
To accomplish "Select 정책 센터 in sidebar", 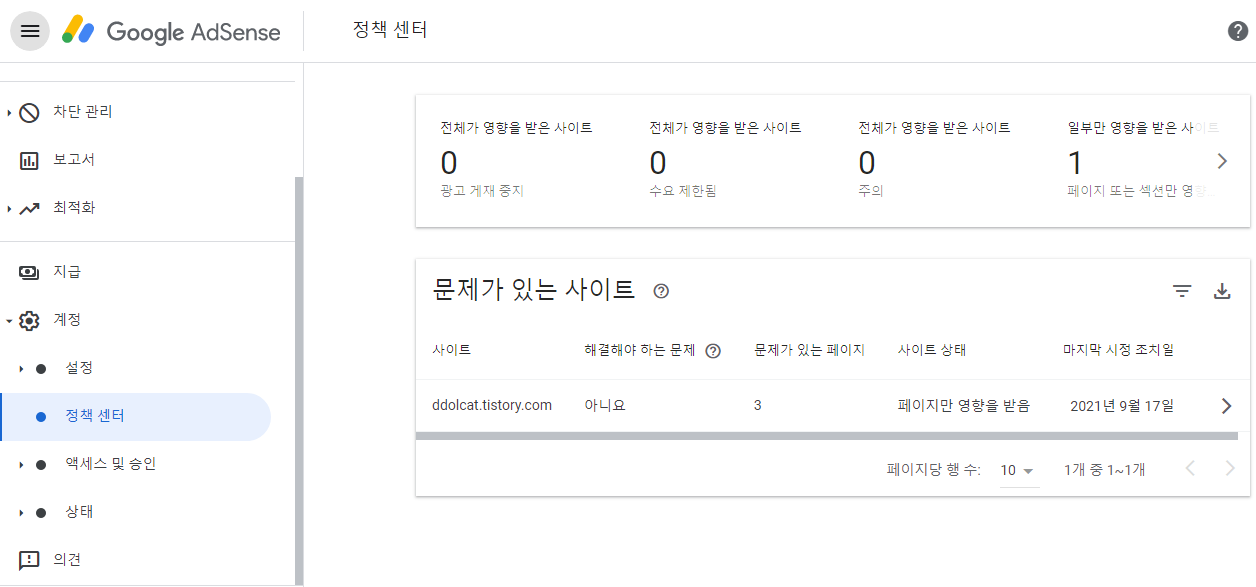I will pos(95,416).
